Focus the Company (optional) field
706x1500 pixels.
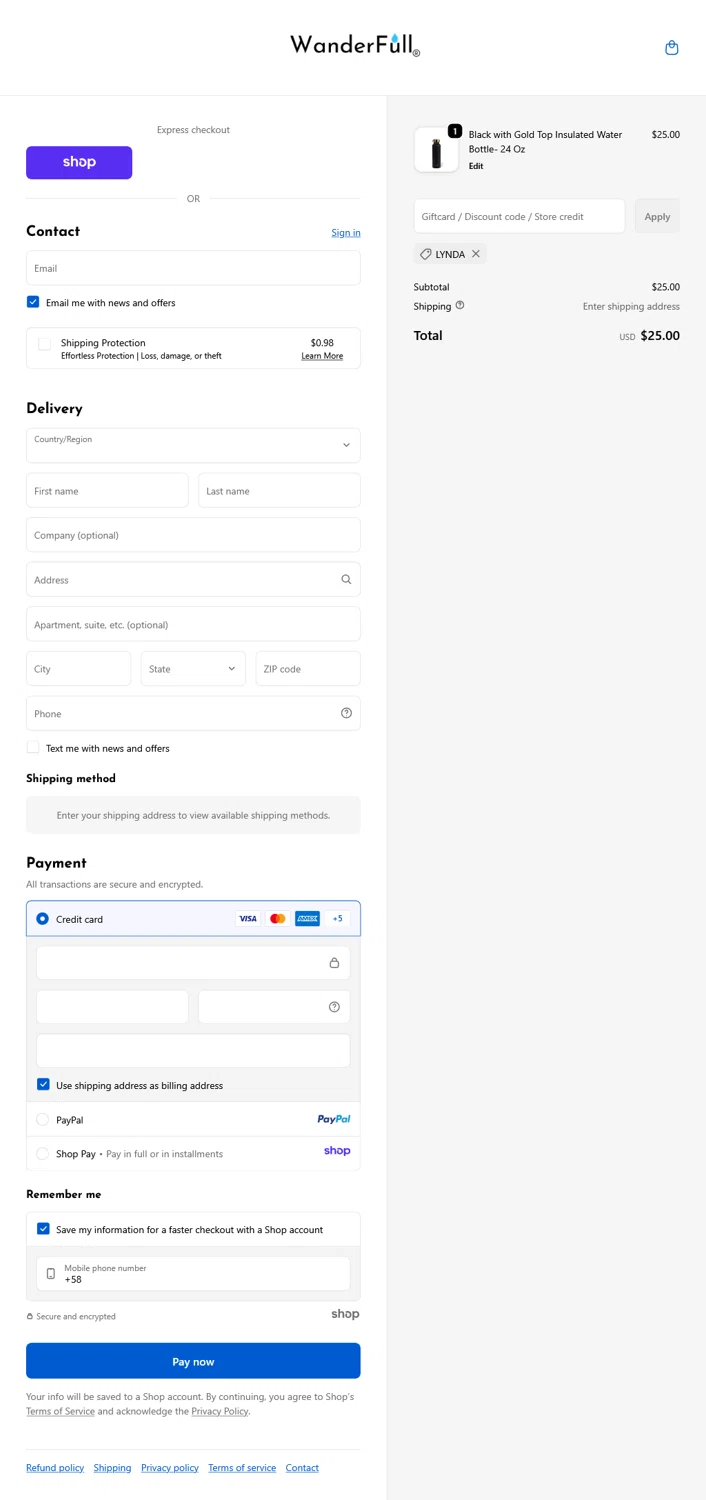click(x=193, y=535)
